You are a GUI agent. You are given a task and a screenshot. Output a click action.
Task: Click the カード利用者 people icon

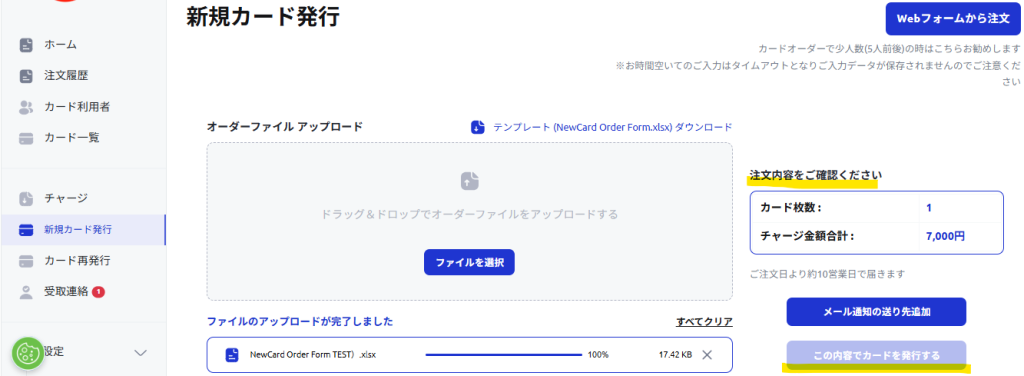pos(26,107)
